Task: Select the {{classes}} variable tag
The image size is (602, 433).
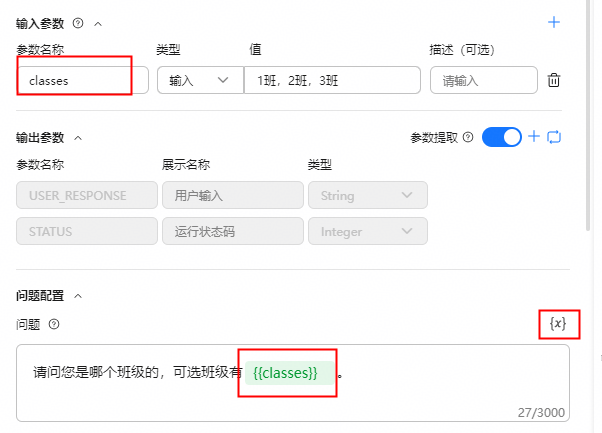Action: click(289, 373)
